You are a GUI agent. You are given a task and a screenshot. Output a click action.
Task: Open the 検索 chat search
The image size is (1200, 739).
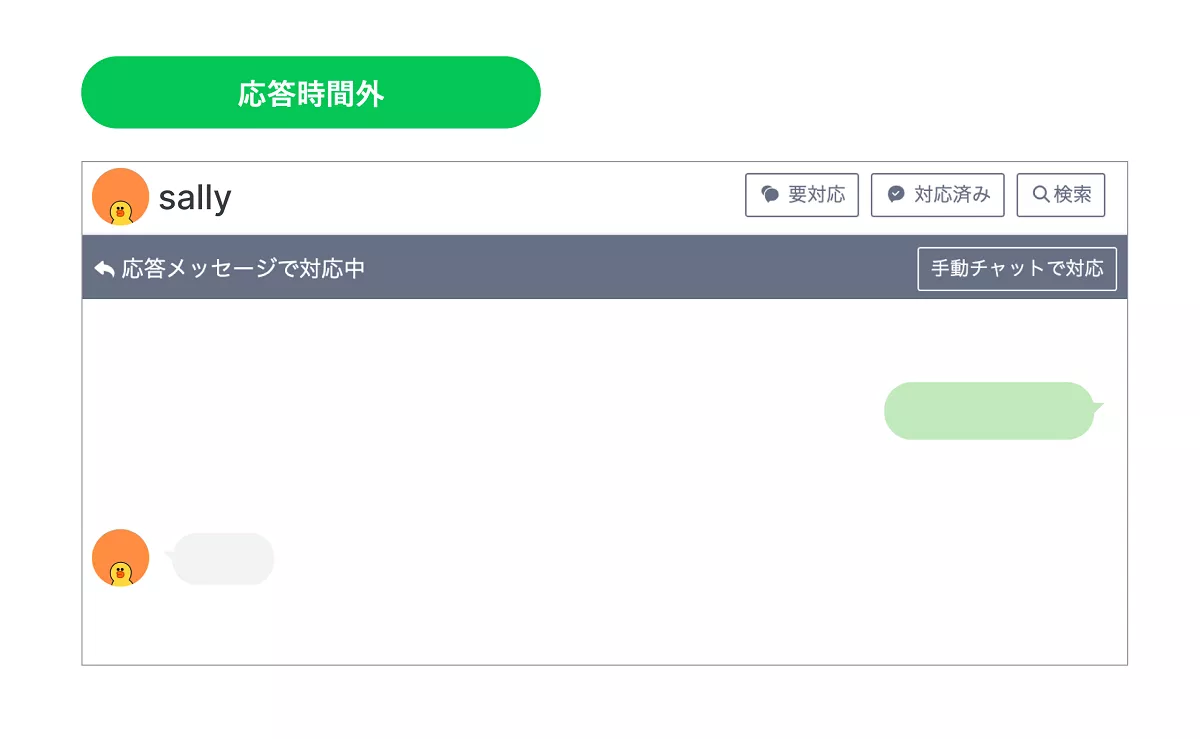point(1061,195)
